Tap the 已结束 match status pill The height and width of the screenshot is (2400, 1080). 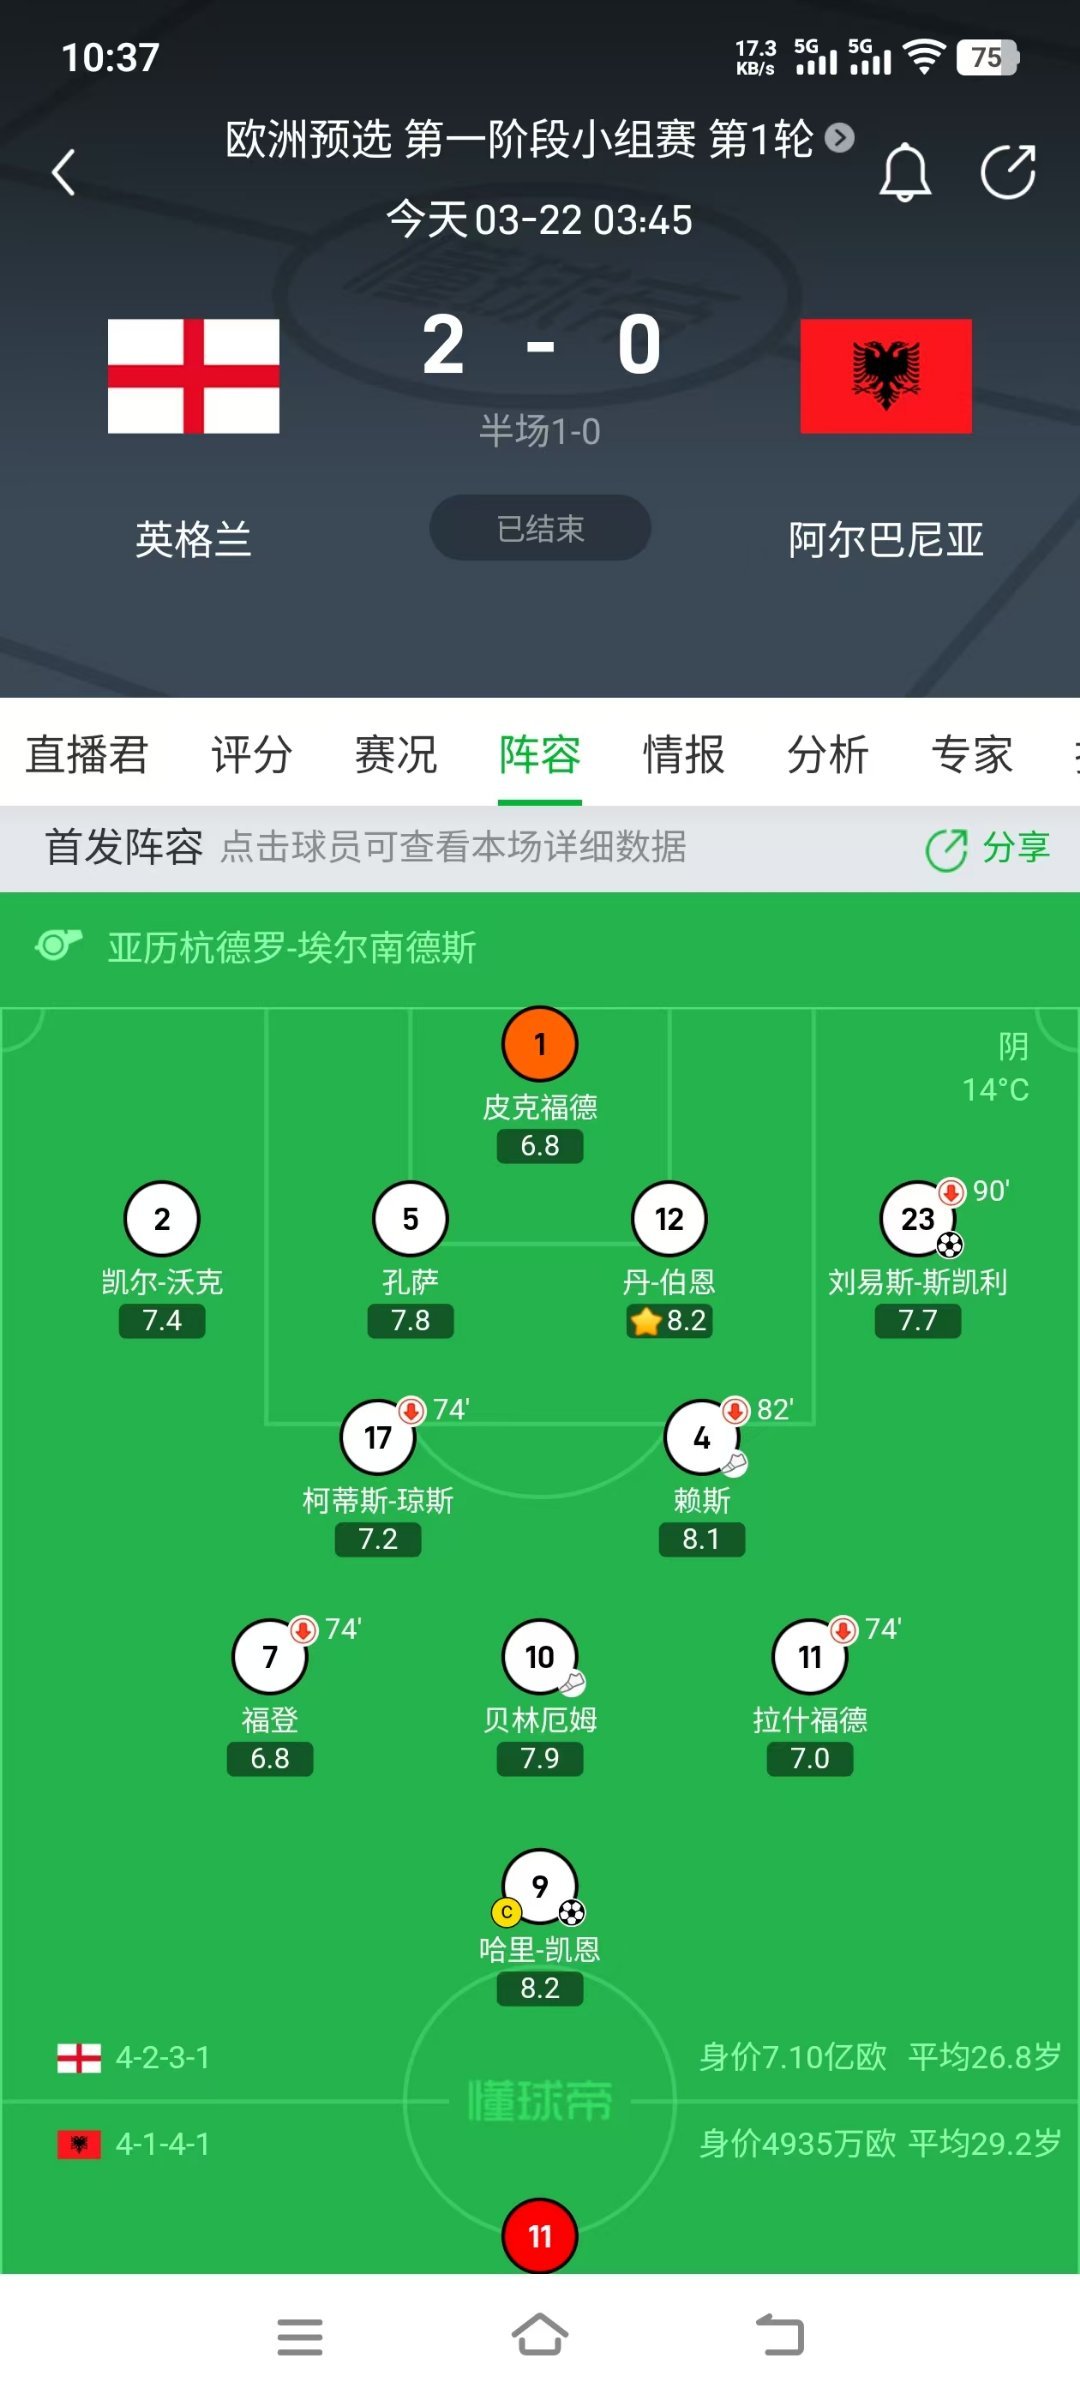[x=540, y=528]
